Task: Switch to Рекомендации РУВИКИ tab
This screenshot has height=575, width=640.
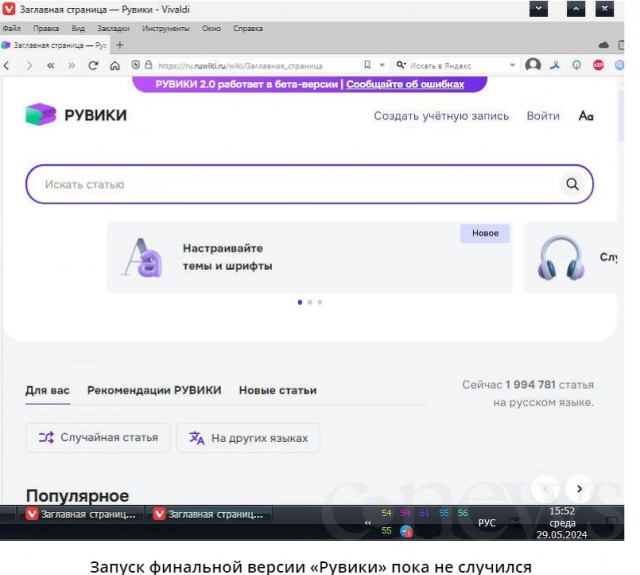Action: pos(154,390)
